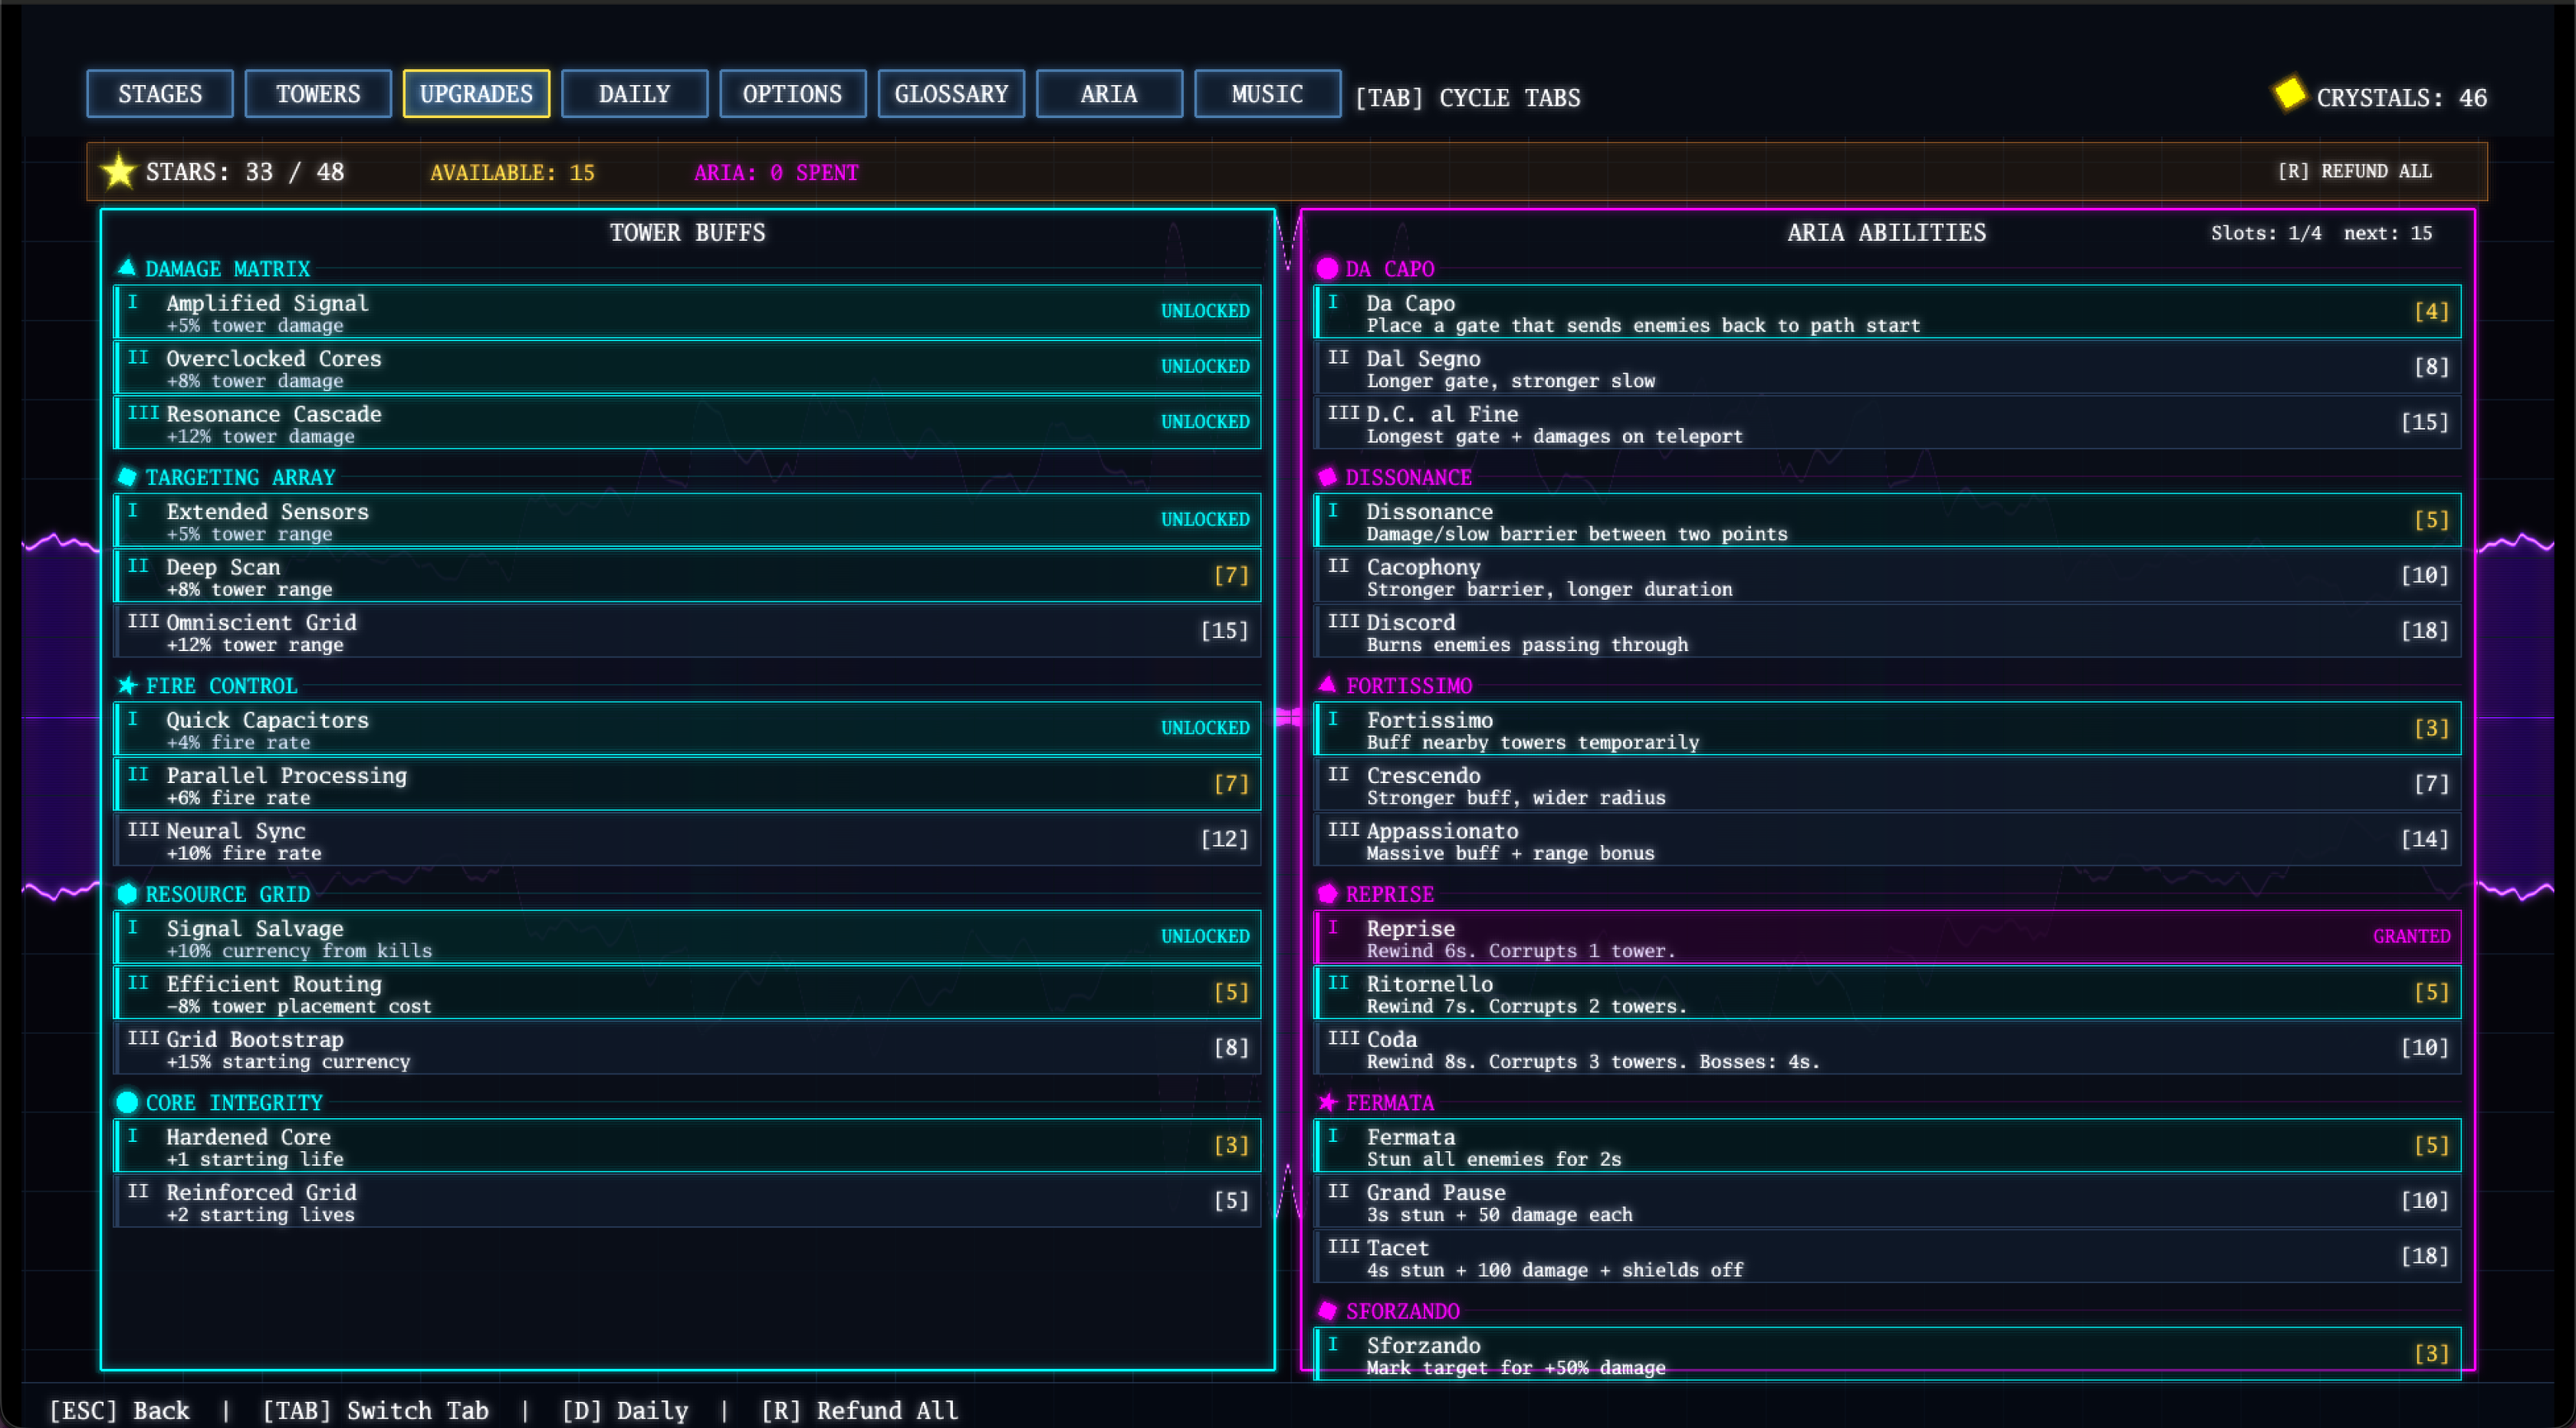
Task: Purchase the Deep Scan range upgrade
Action: [x=686, y=576]
